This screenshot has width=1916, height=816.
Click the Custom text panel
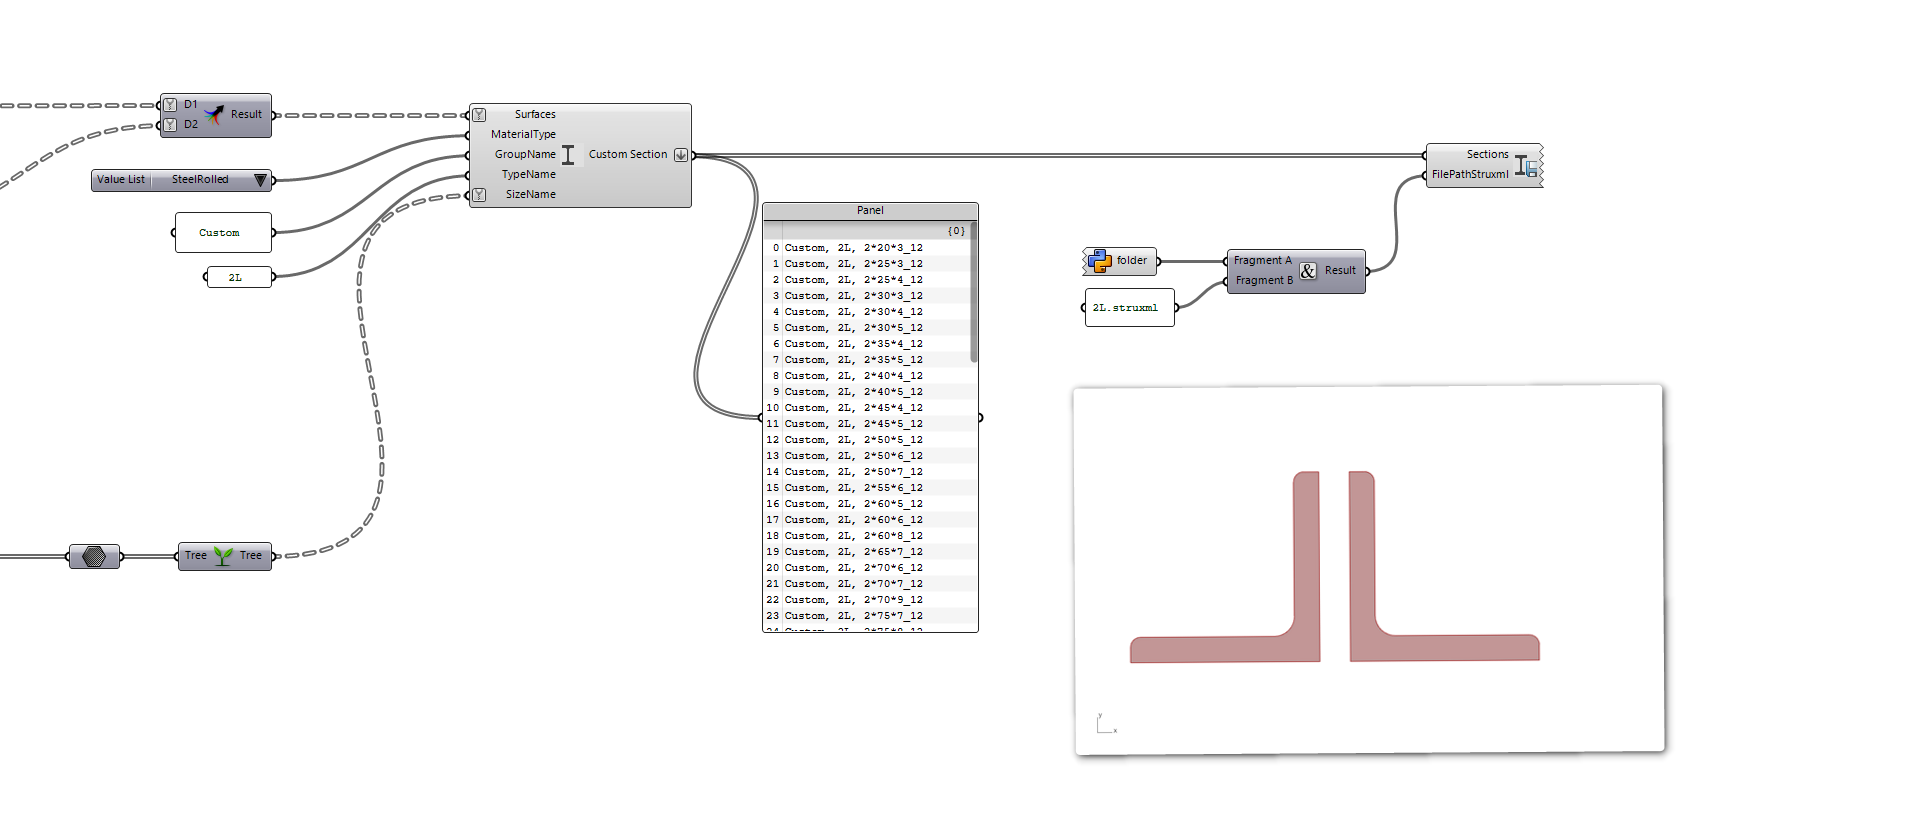pos(222,233)
